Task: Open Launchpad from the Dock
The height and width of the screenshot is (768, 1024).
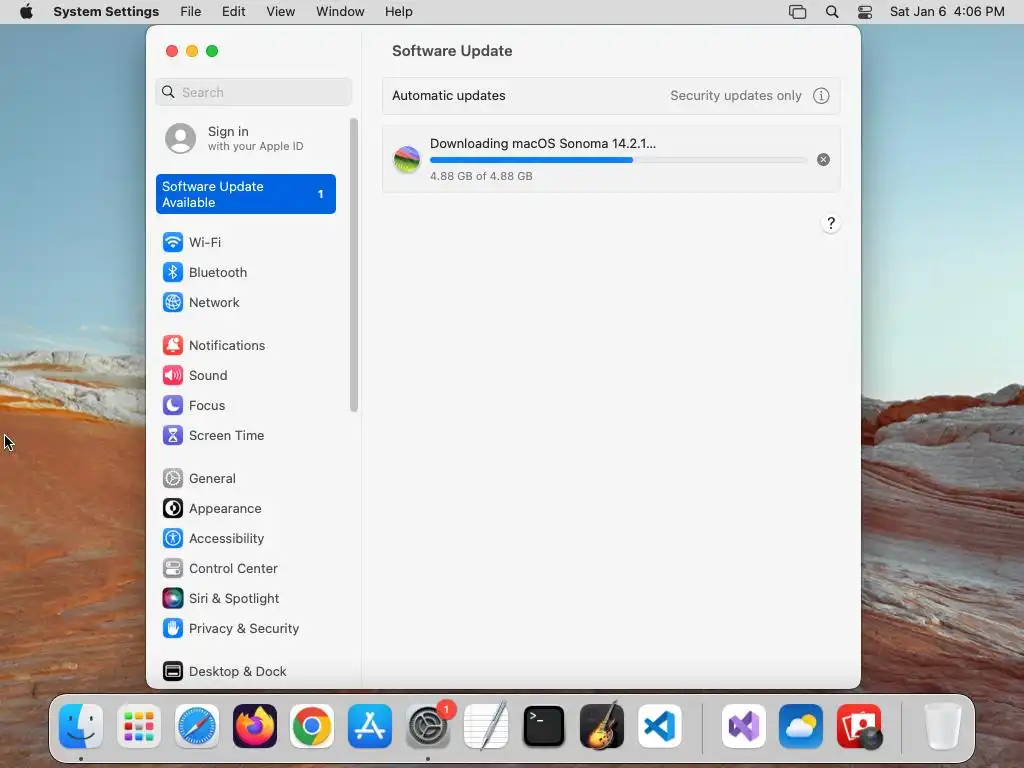Action: coord(139,726)
